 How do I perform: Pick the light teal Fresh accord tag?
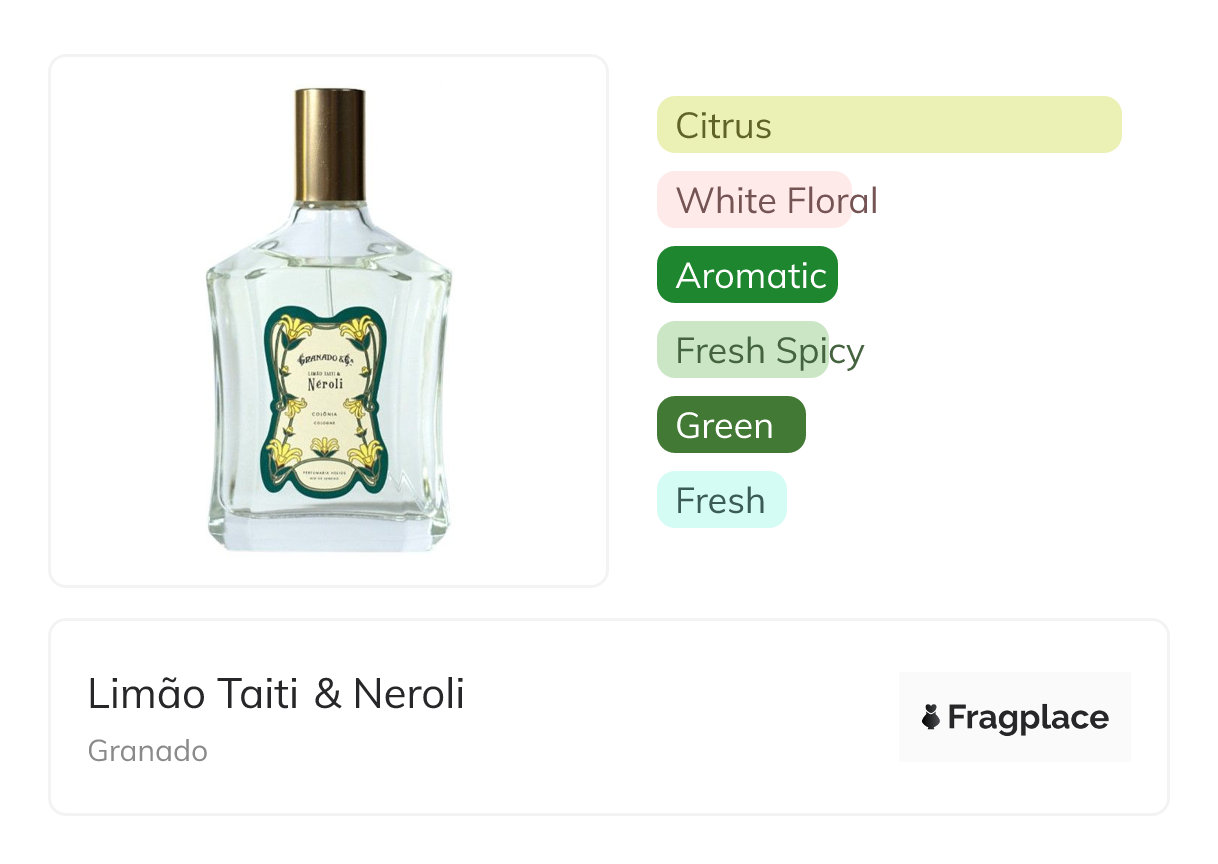pos(721,500)
